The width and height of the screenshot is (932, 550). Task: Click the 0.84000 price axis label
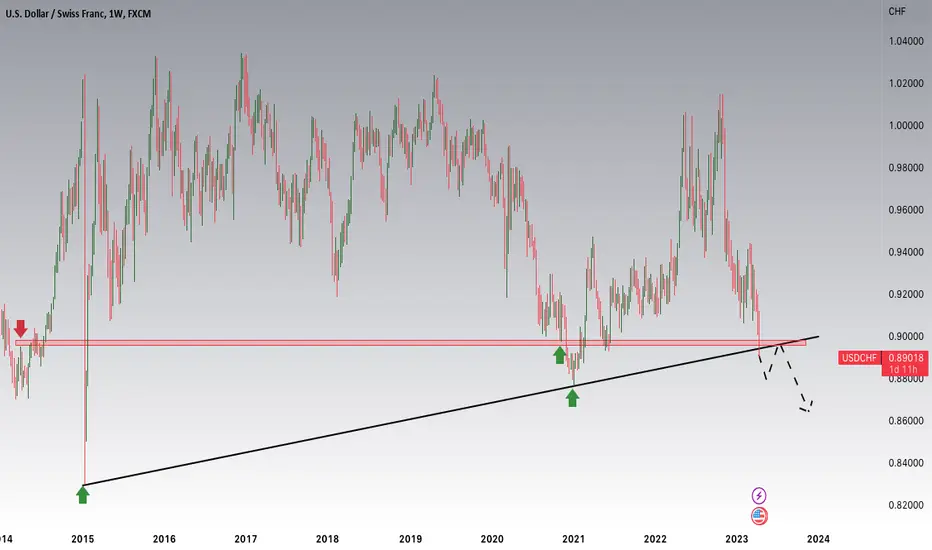[906, 463]
